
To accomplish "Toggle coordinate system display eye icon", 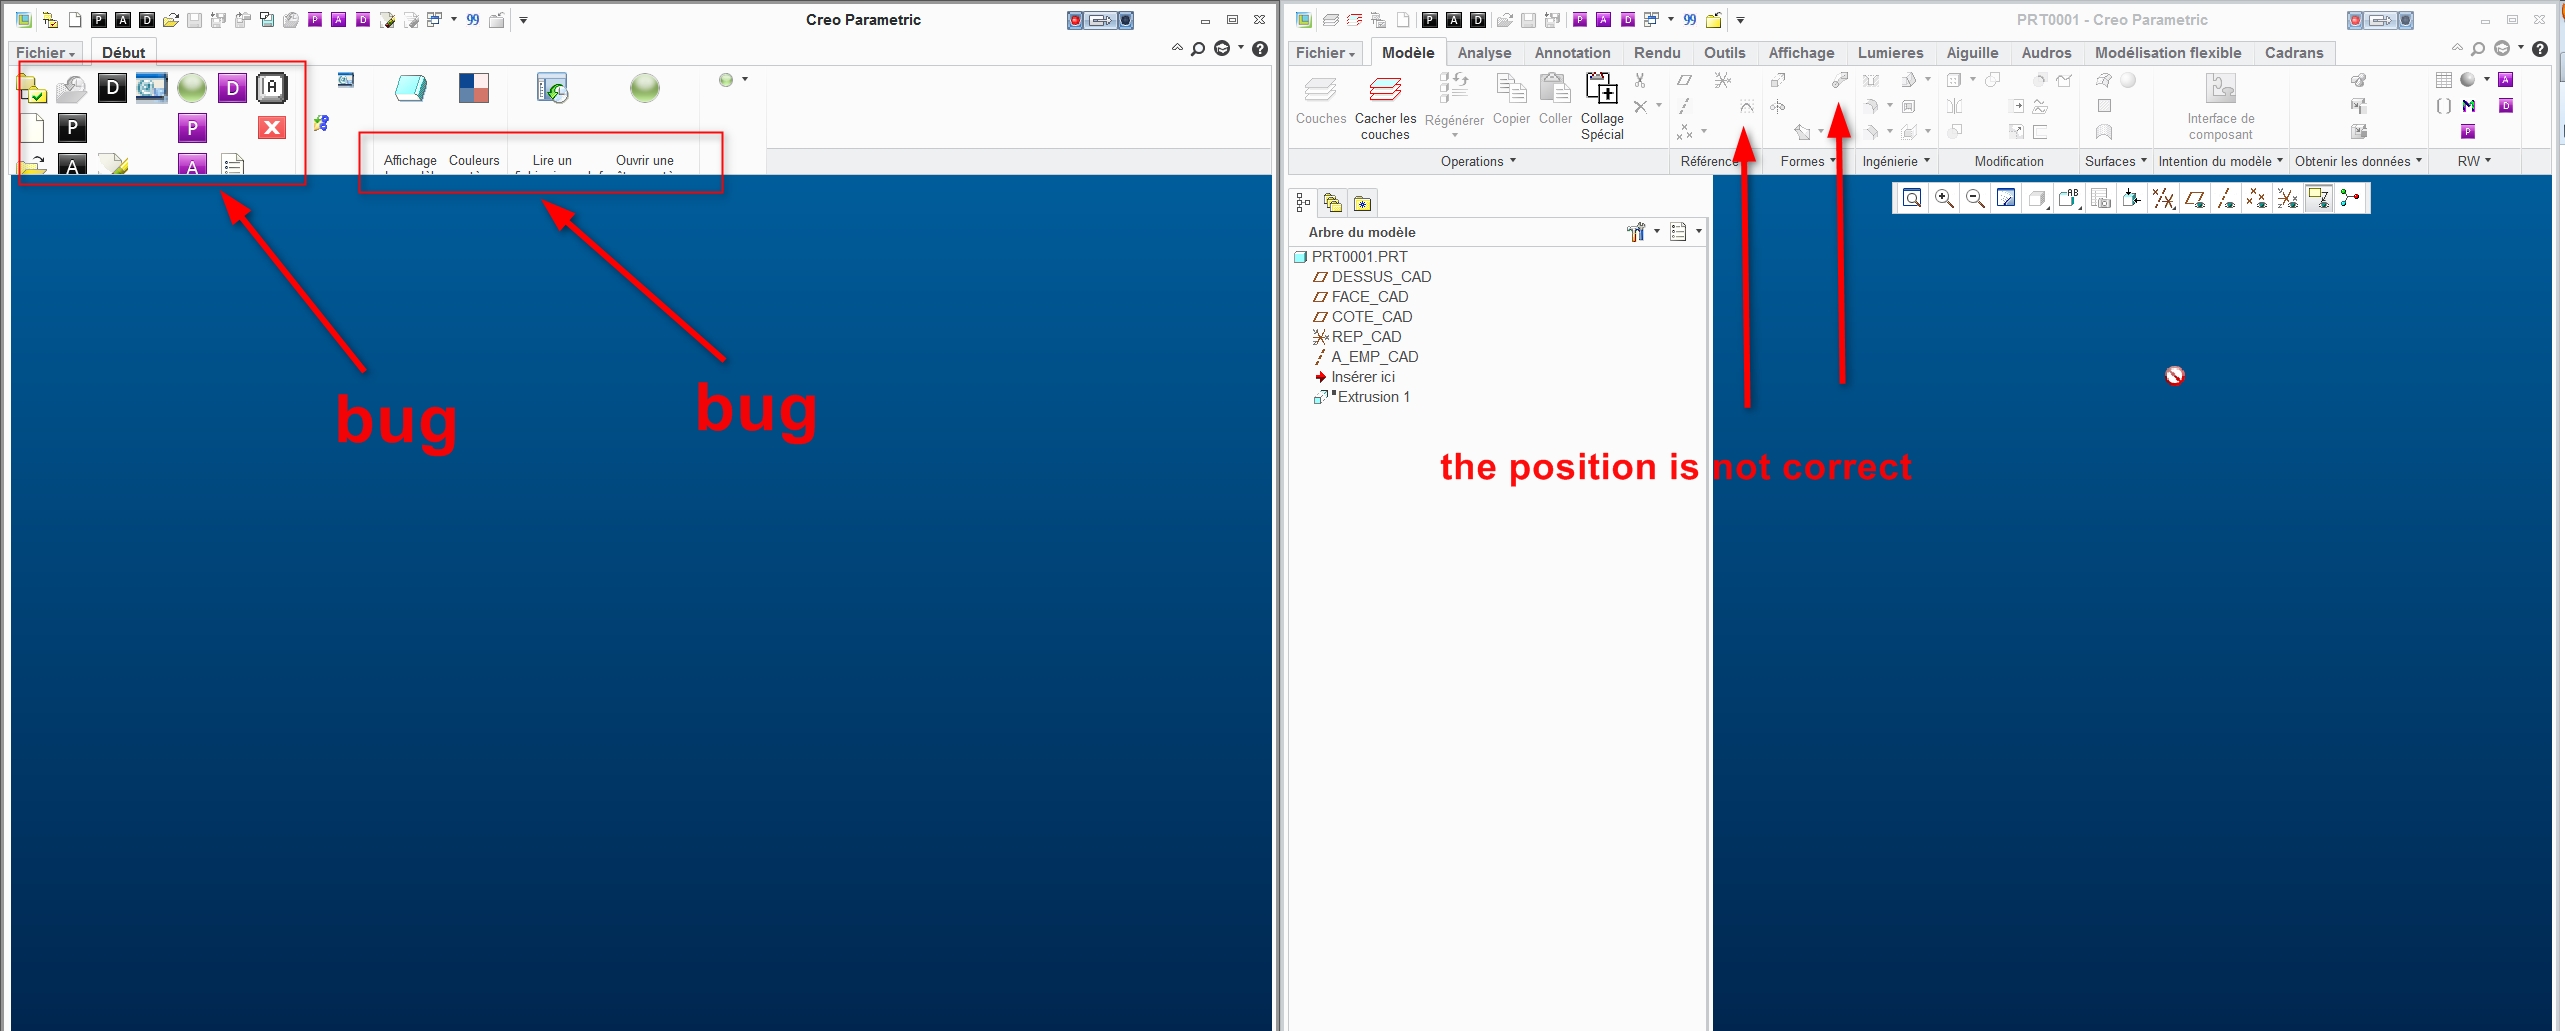I will click(x=2287, y=198).
